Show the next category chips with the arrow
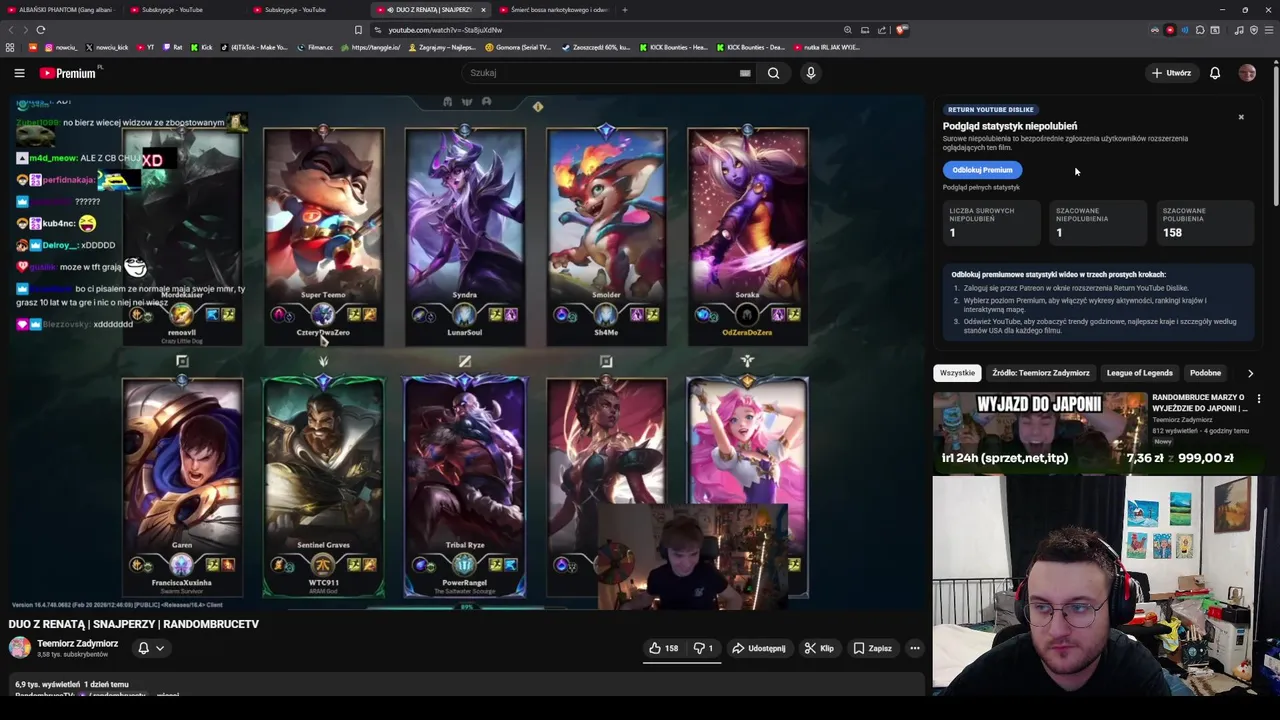The width and height of the screenshot is (1280, 720). [x=1250, y=373]
